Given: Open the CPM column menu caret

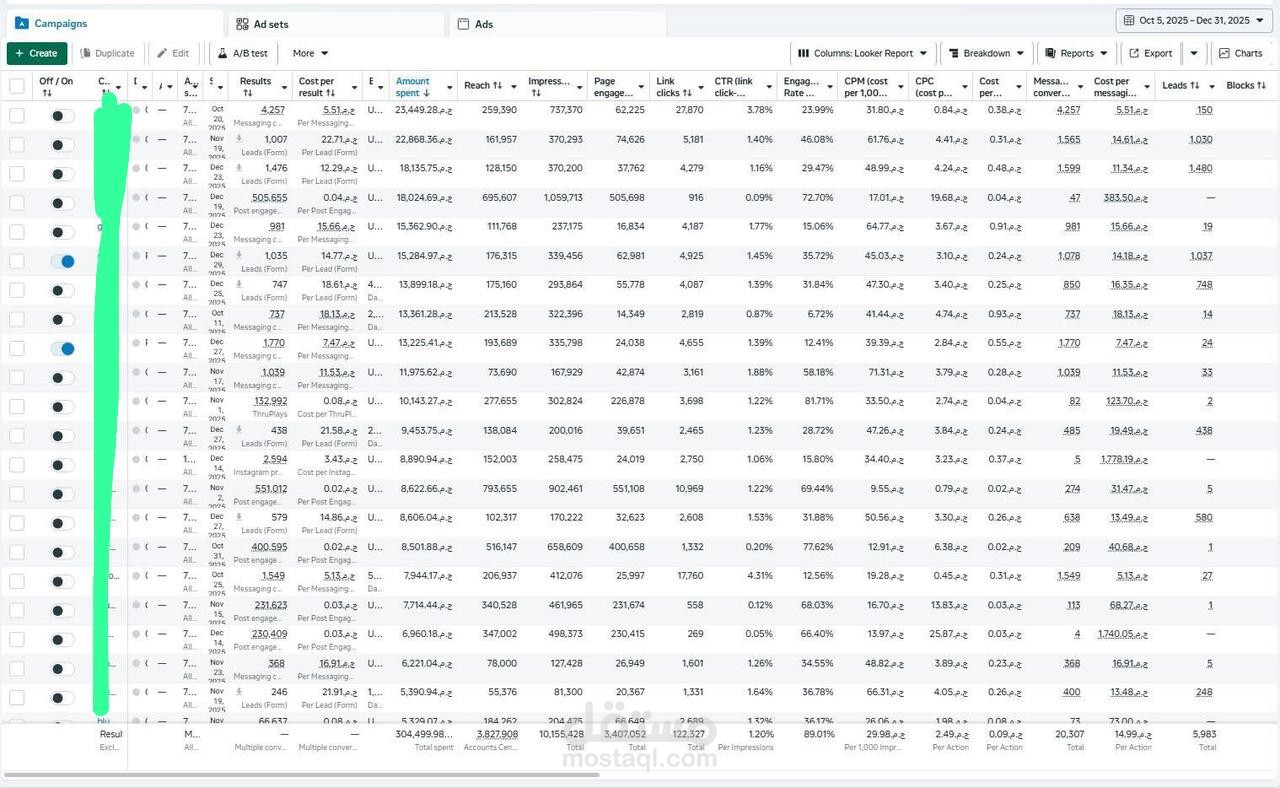Looking at the screenshot, I should (x=900, y=87).
